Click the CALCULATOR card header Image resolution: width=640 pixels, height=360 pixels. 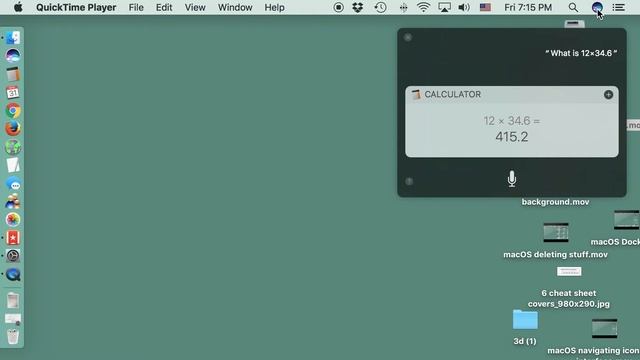[511, 95]
